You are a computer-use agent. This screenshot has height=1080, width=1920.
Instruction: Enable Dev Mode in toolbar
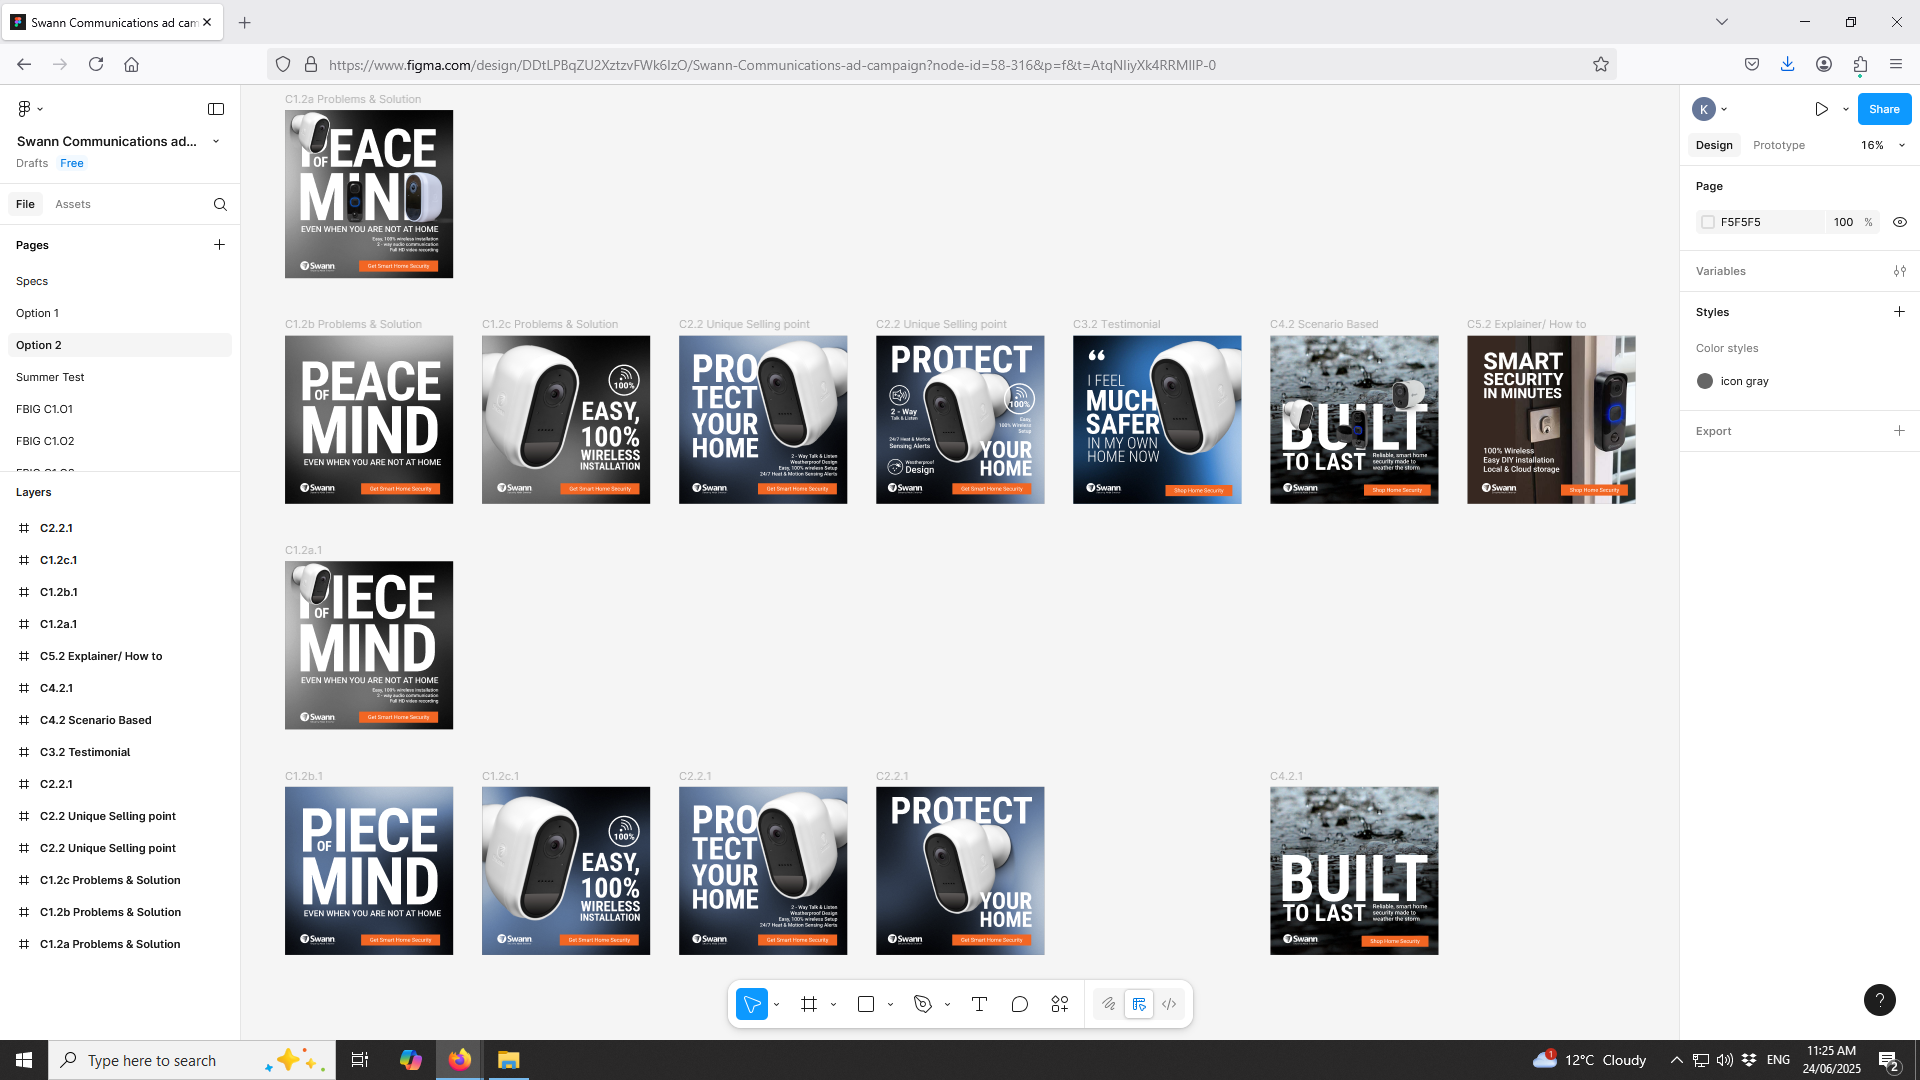click(1169, 1004)
